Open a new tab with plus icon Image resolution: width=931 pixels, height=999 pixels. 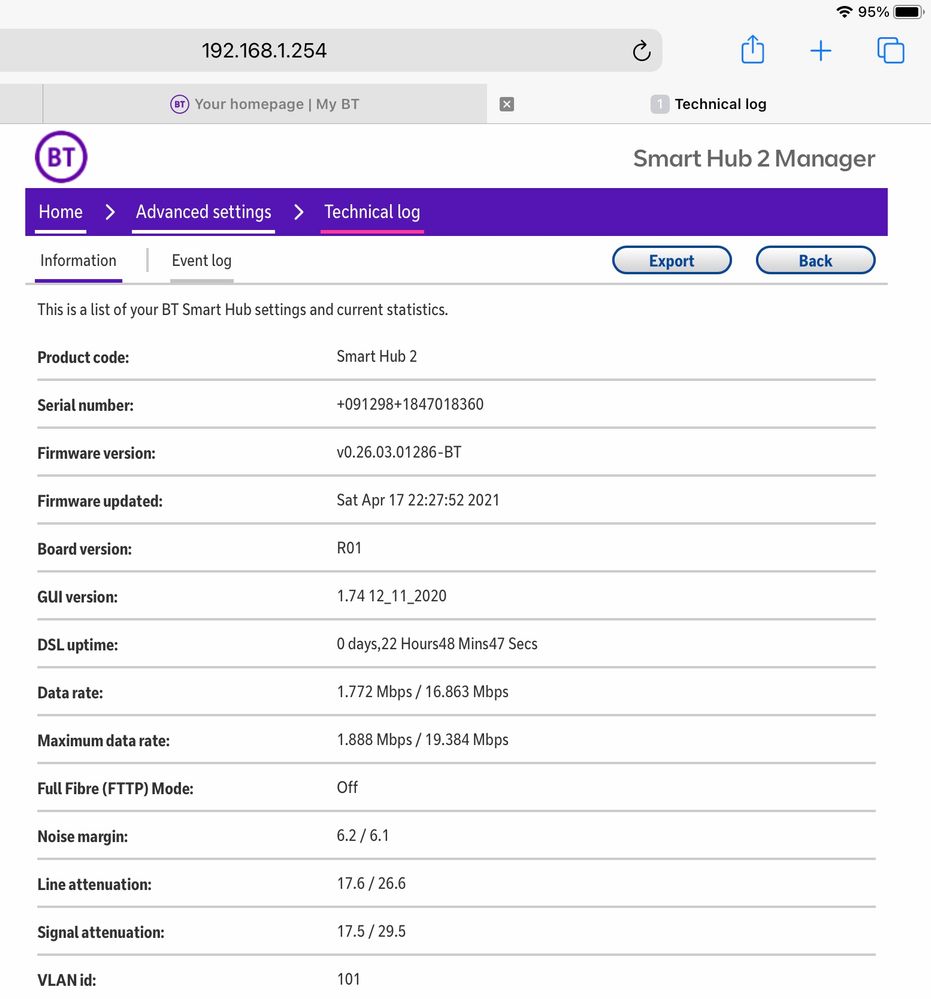click(820, 51)
